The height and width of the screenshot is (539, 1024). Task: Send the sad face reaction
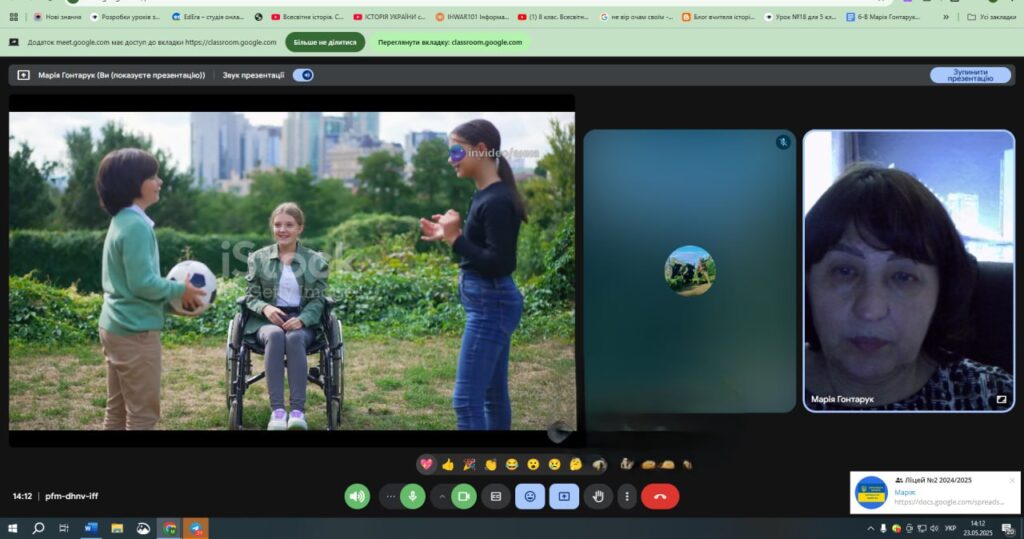[554, 465]
